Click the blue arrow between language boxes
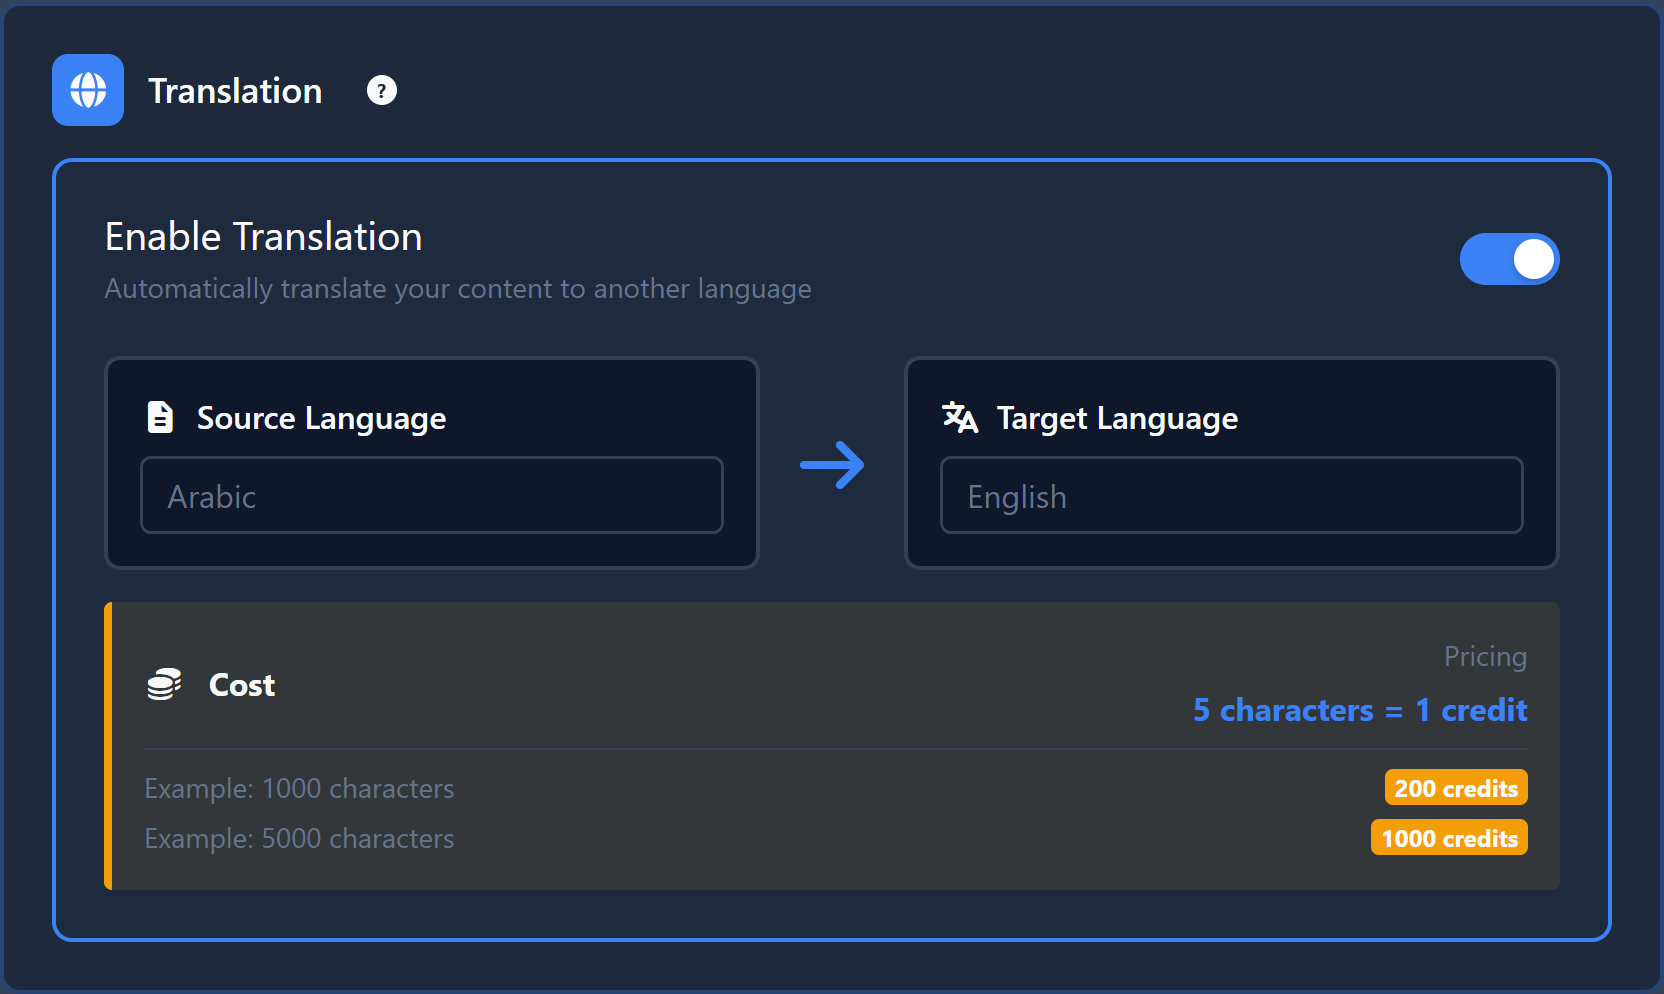The height and width of the screenshot is (994, 1664). (x=832, y=465)
